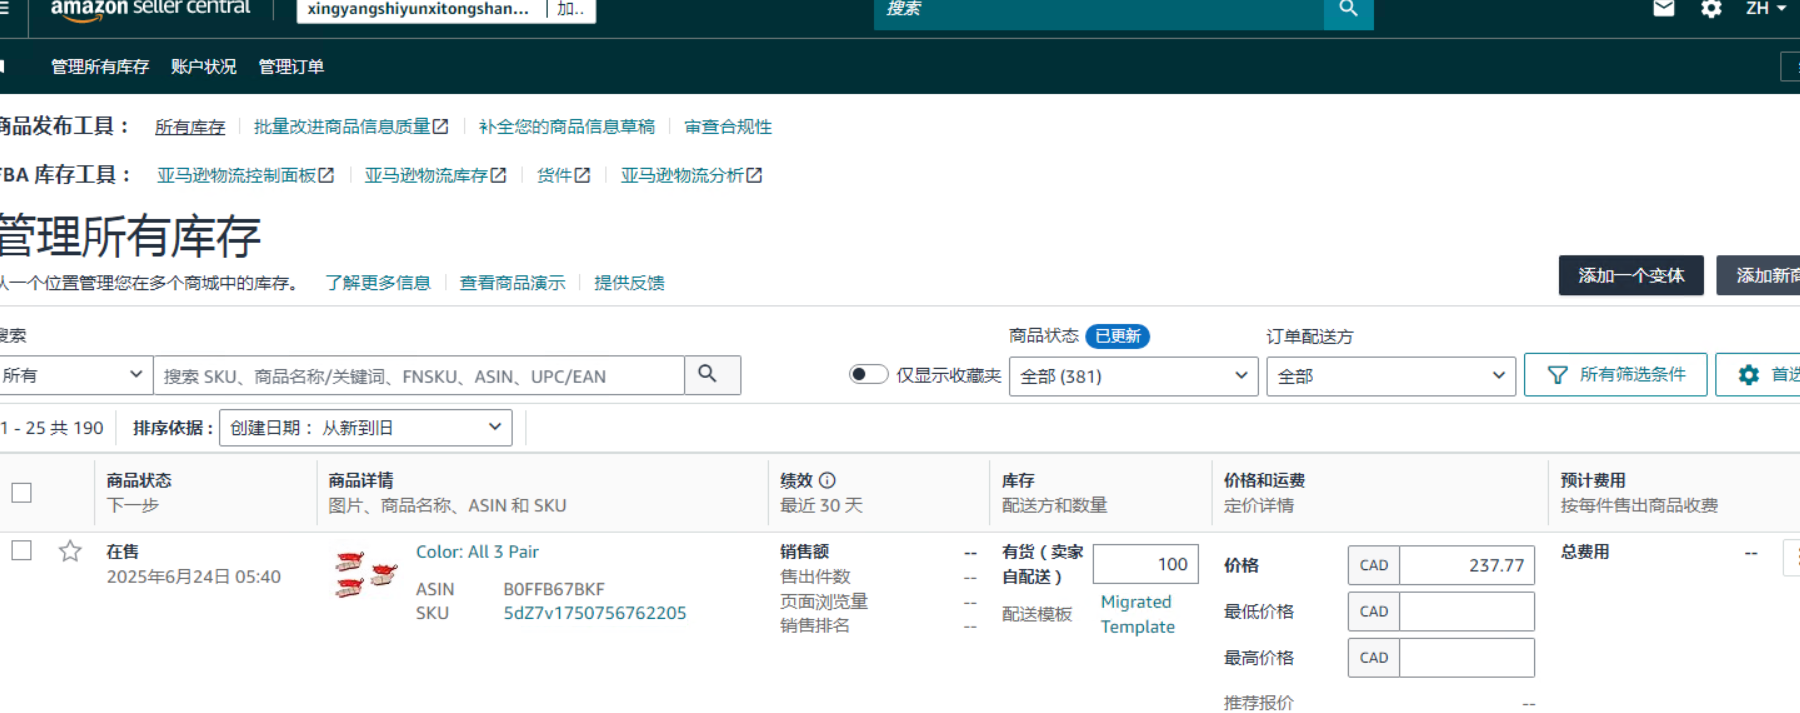Click the product thumbnail image

pyautogui.click(x=364, y=575)
